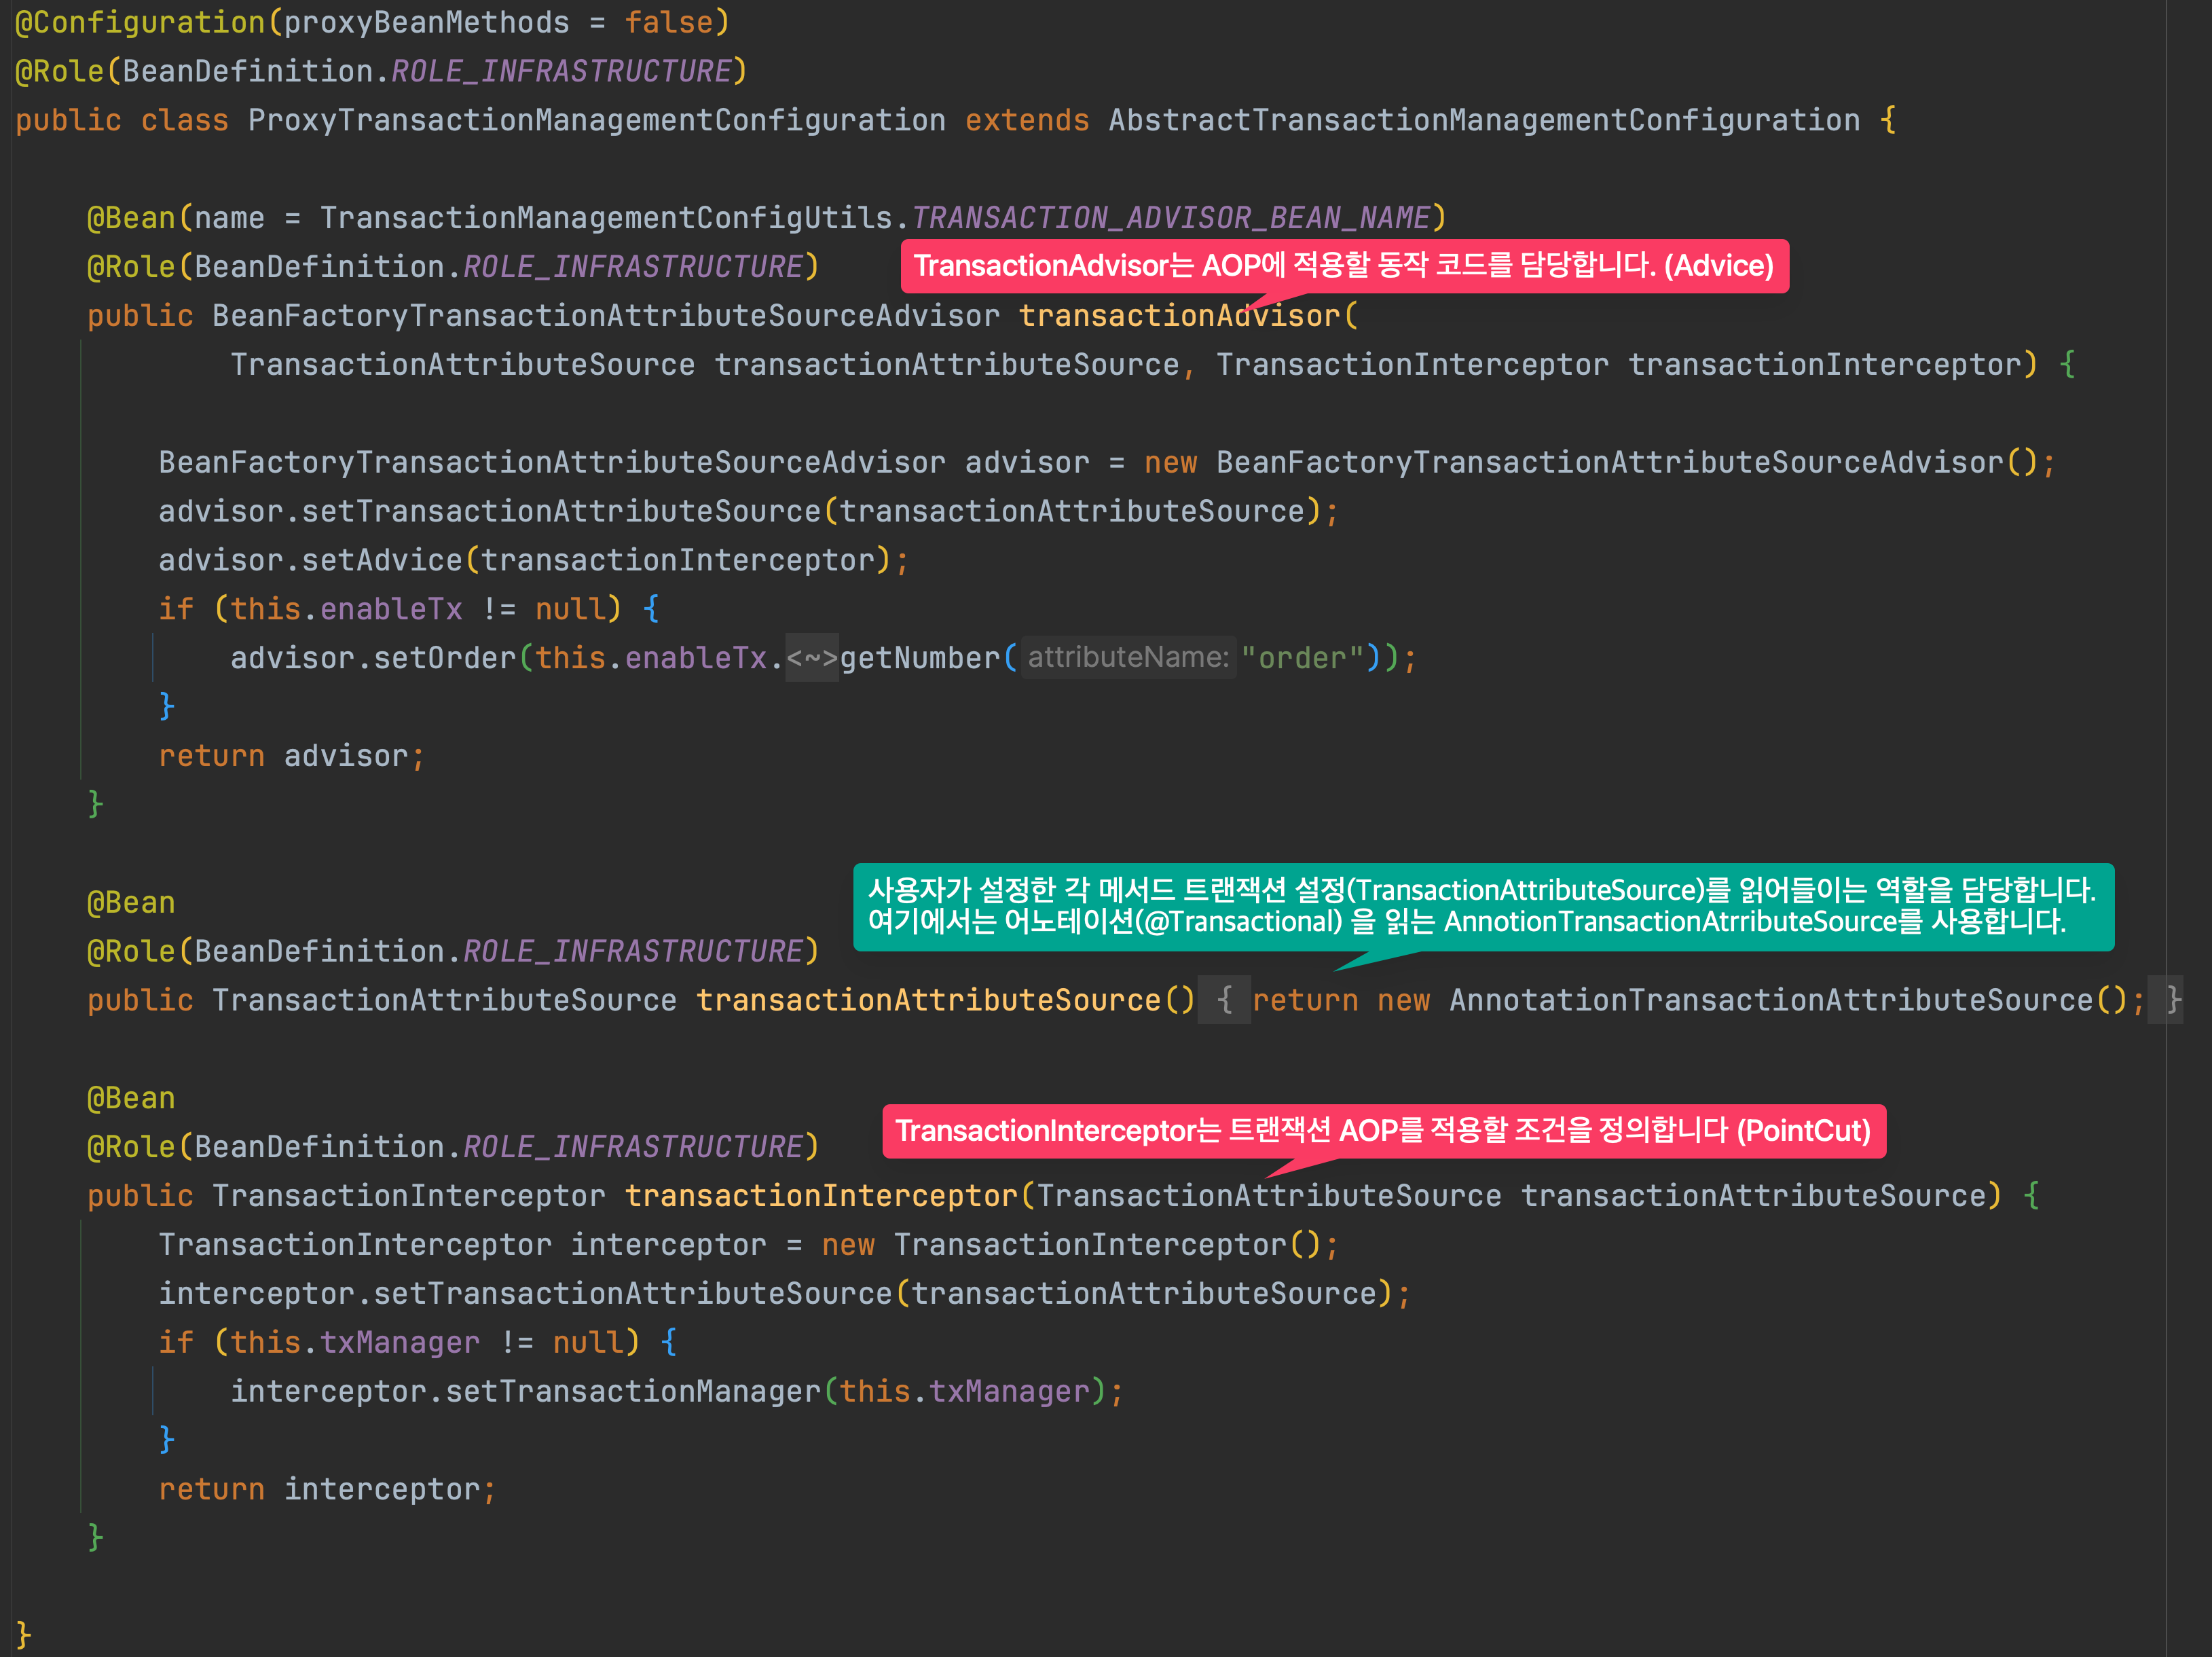Click the setAdvice method call

click(x=382, y=560)
